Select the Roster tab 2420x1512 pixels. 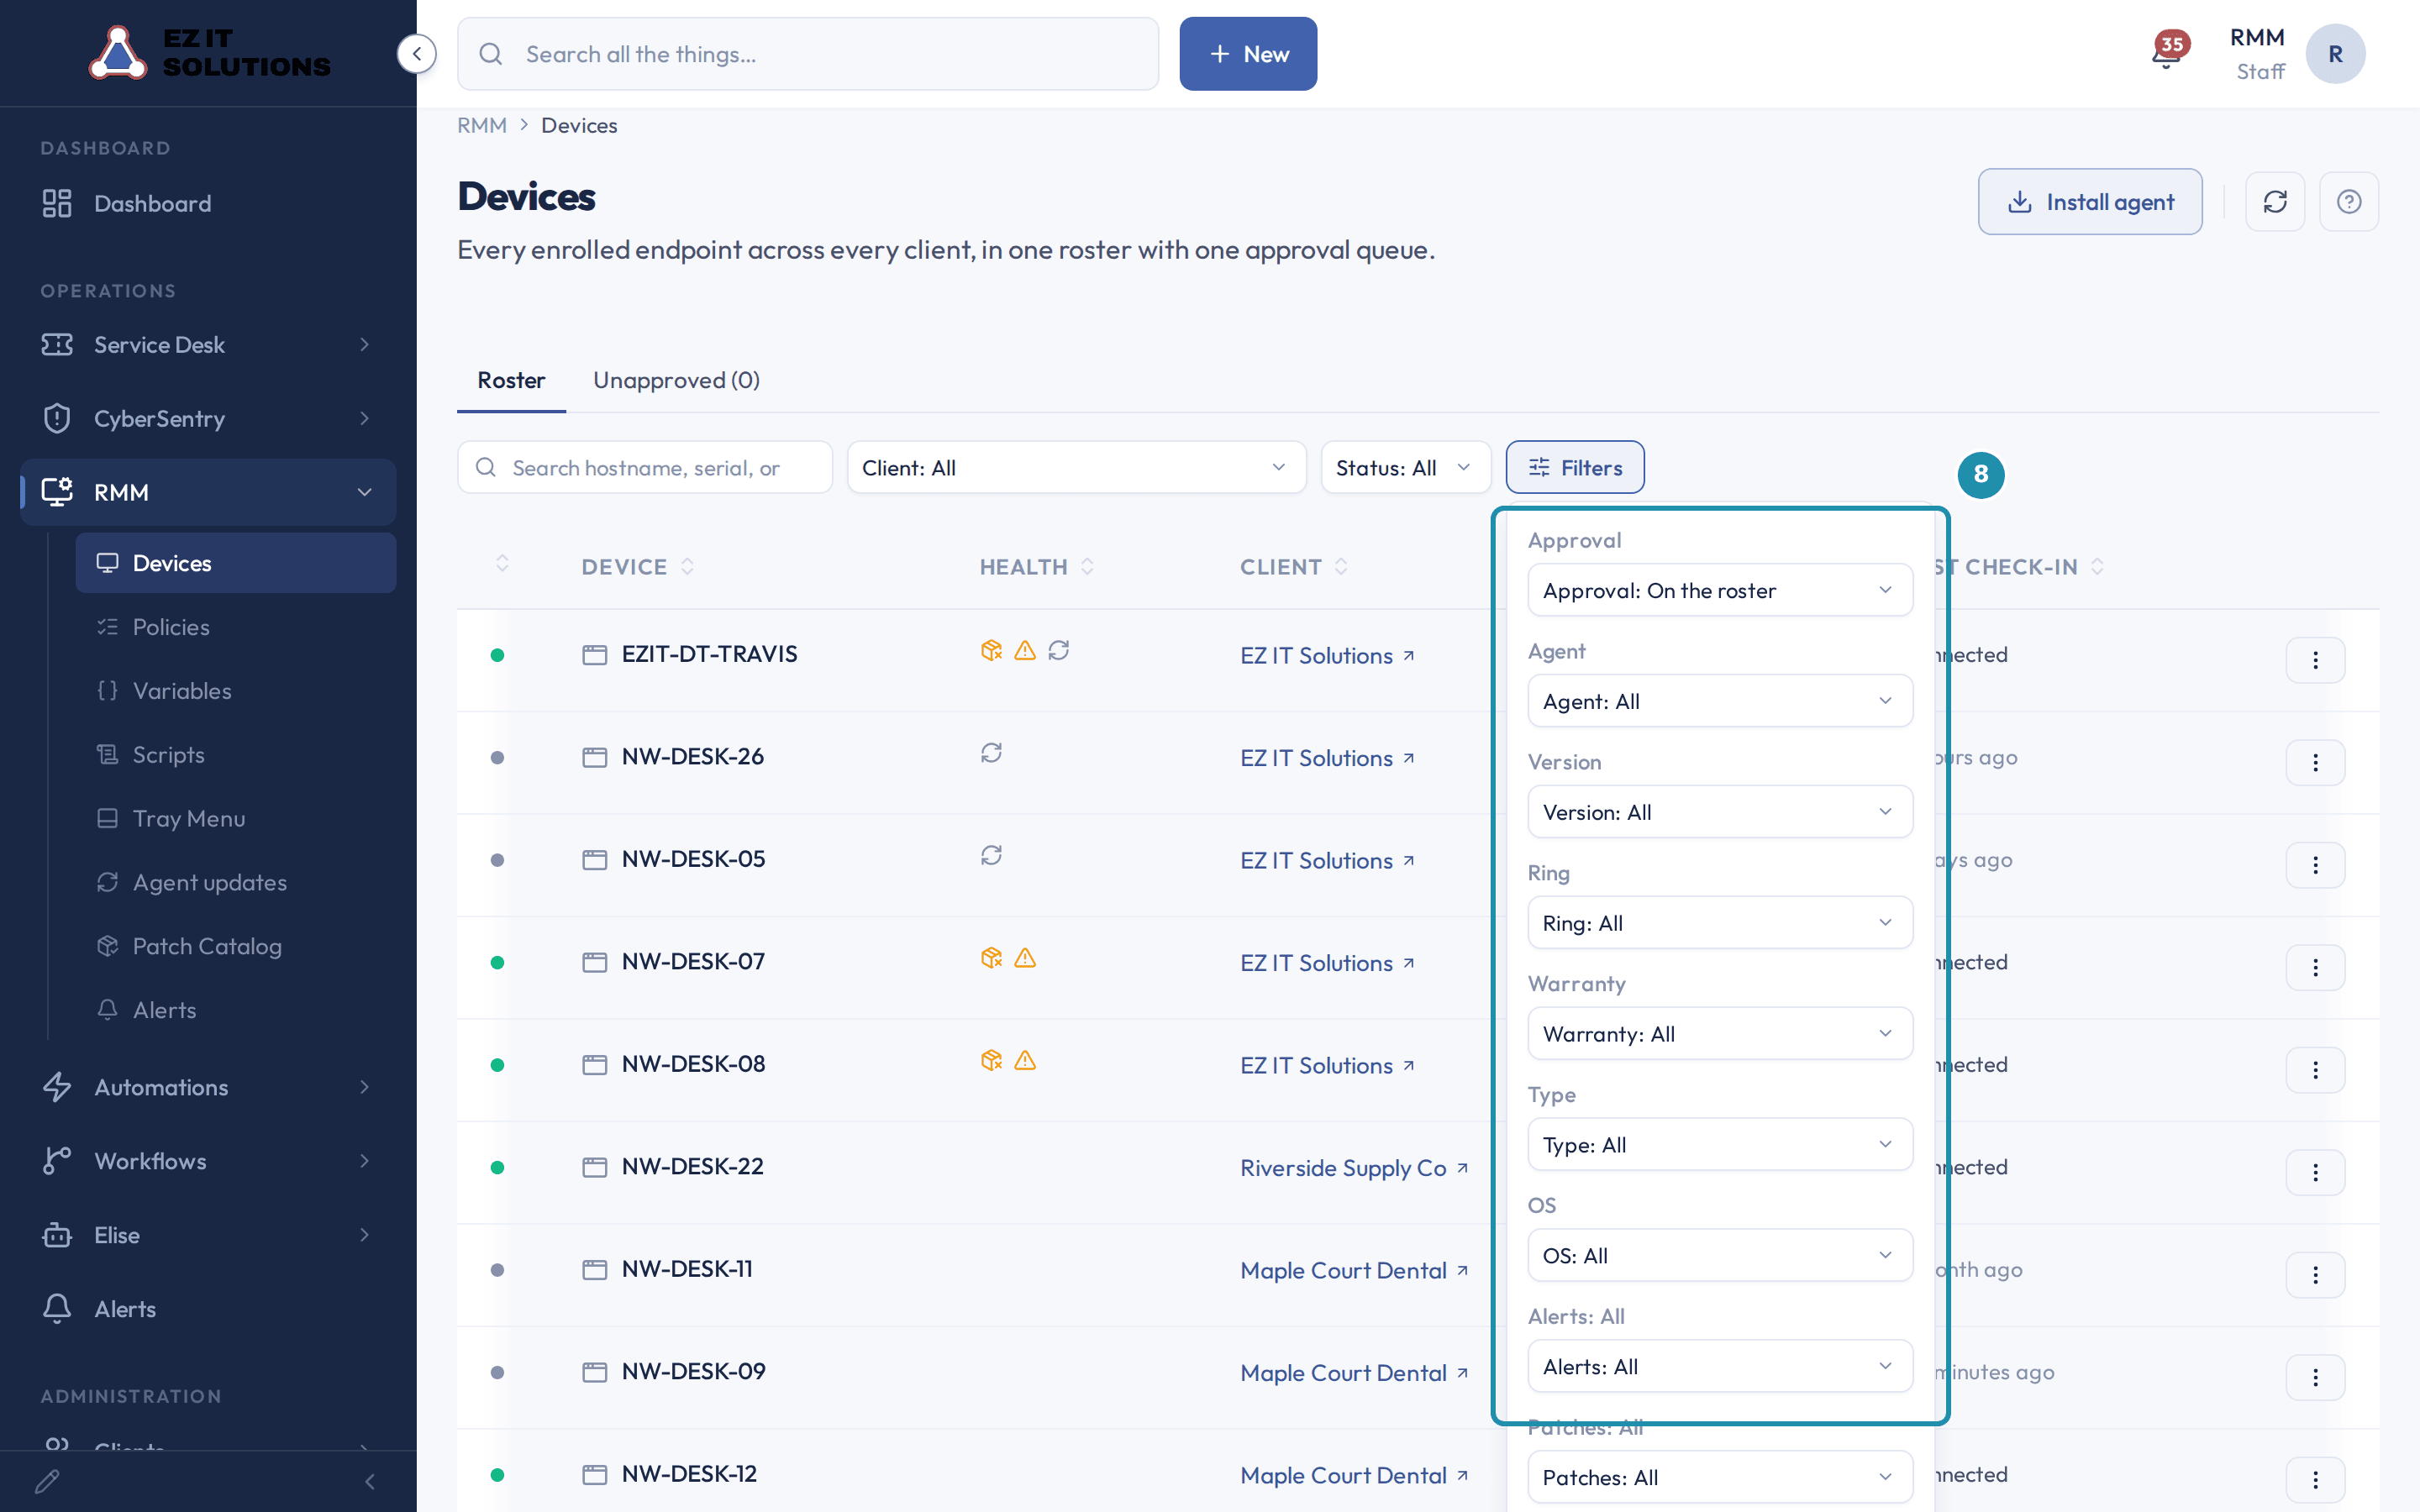click(x=511, y=381)
